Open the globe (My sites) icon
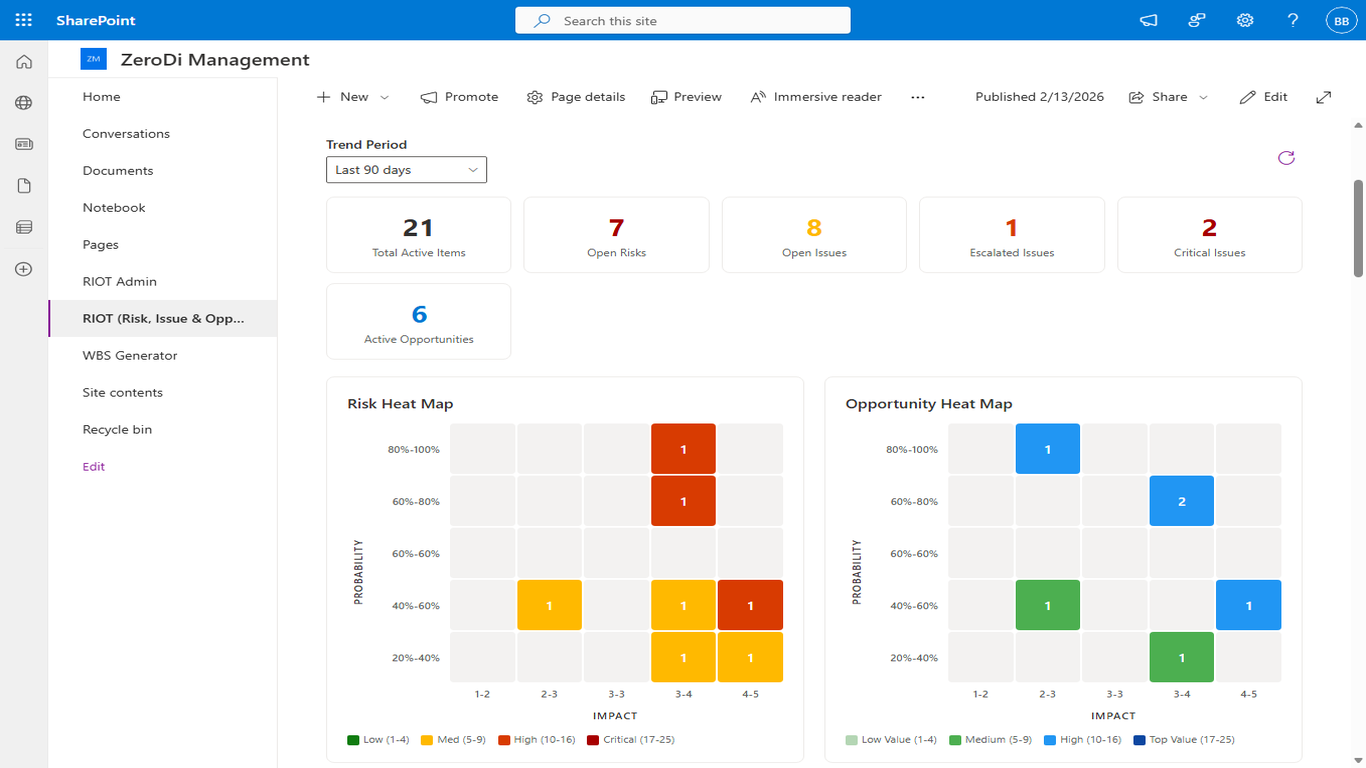1366x768 pixels. click(x=23, y=102)
